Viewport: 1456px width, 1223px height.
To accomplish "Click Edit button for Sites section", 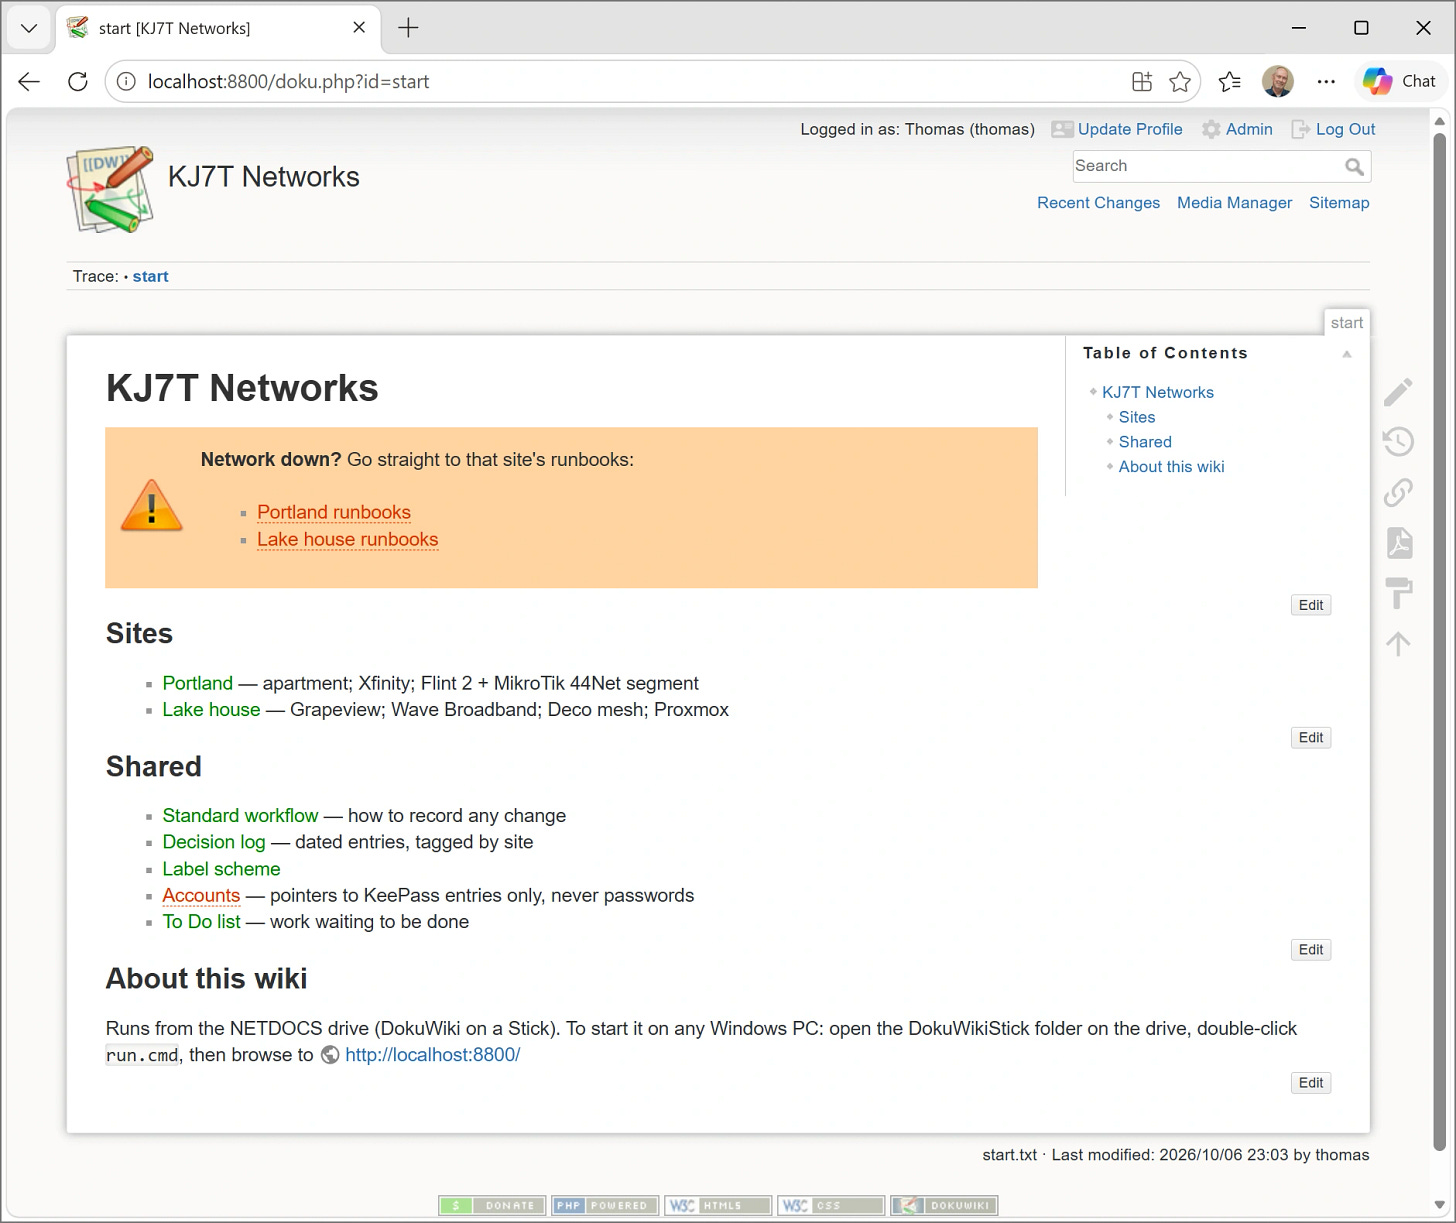I will (x=1311, y=737).
